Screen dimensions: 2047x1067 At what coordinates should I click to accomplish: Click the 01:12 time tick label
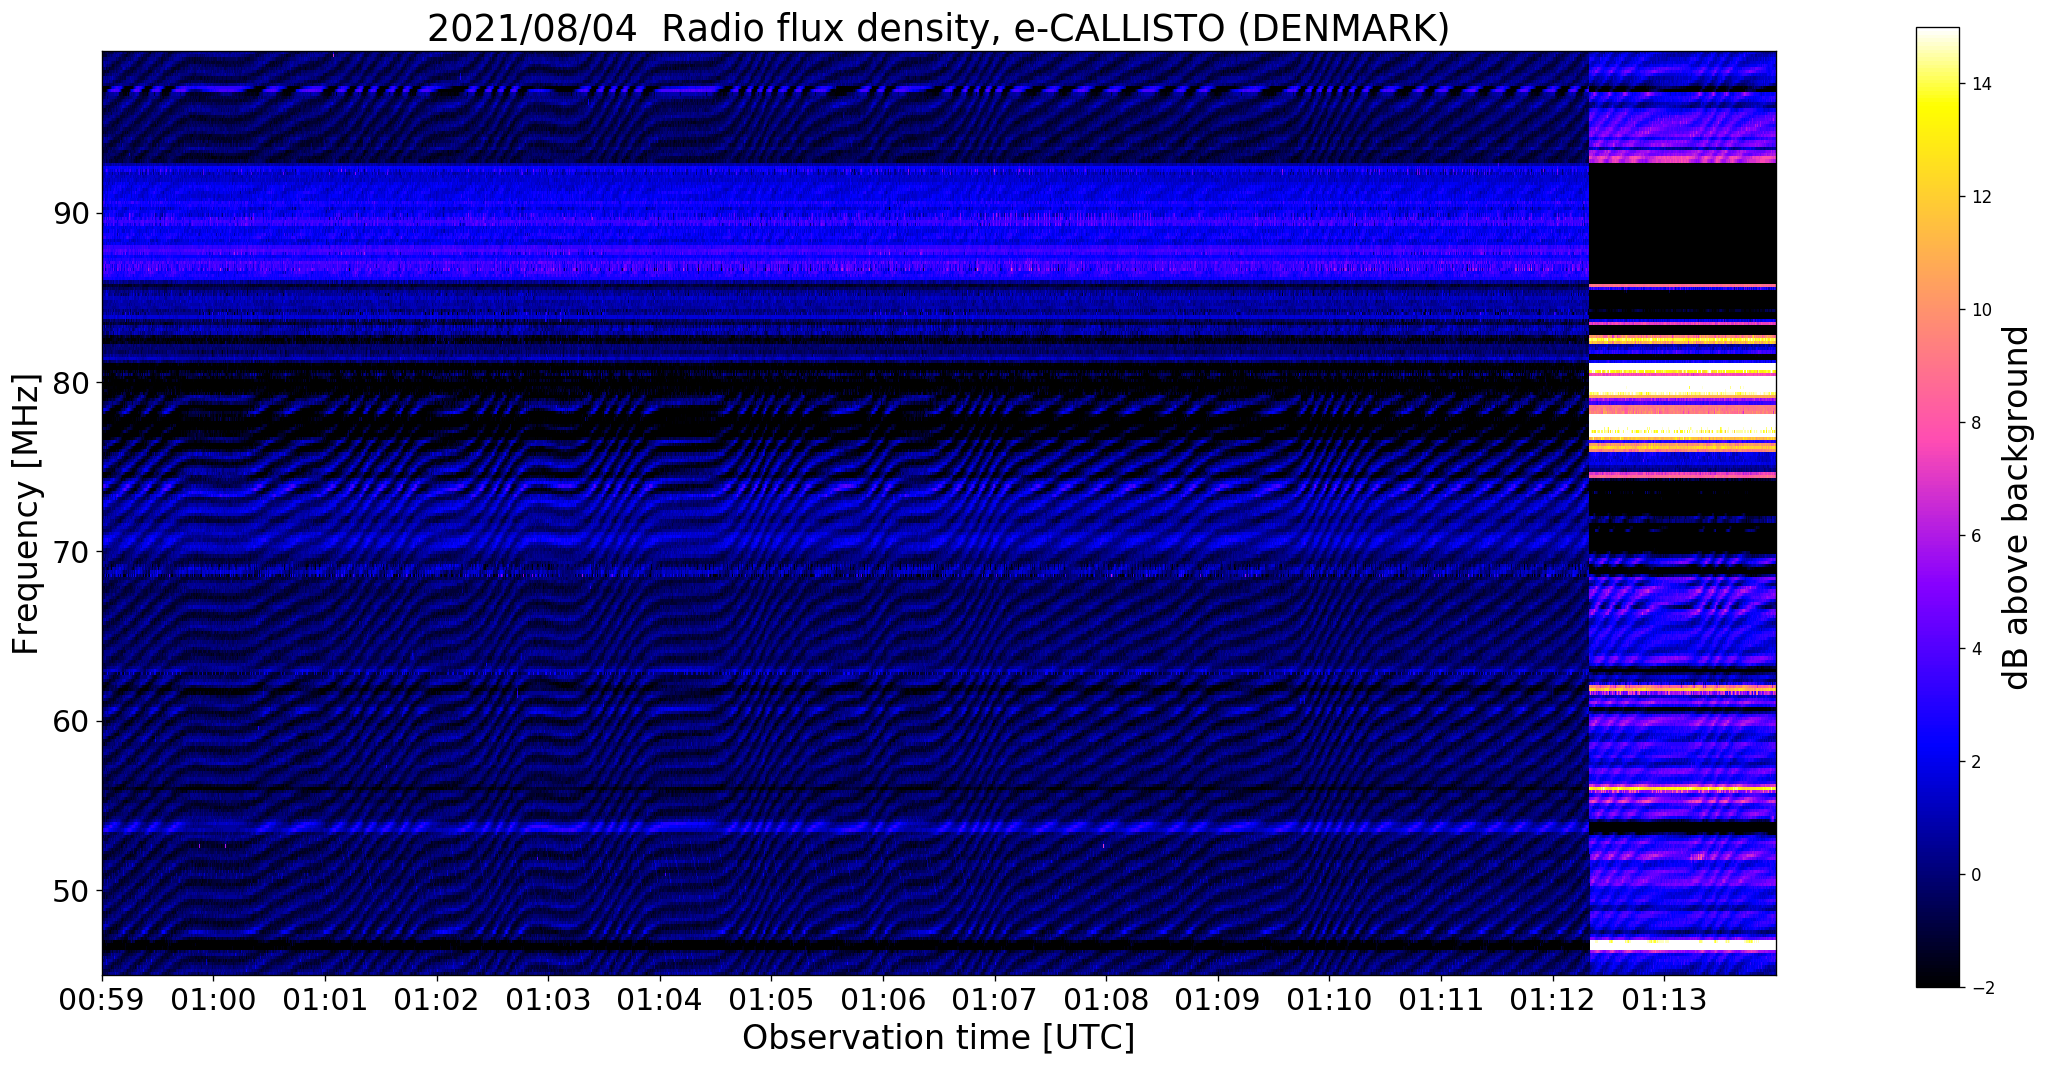tap(1553, 999)
